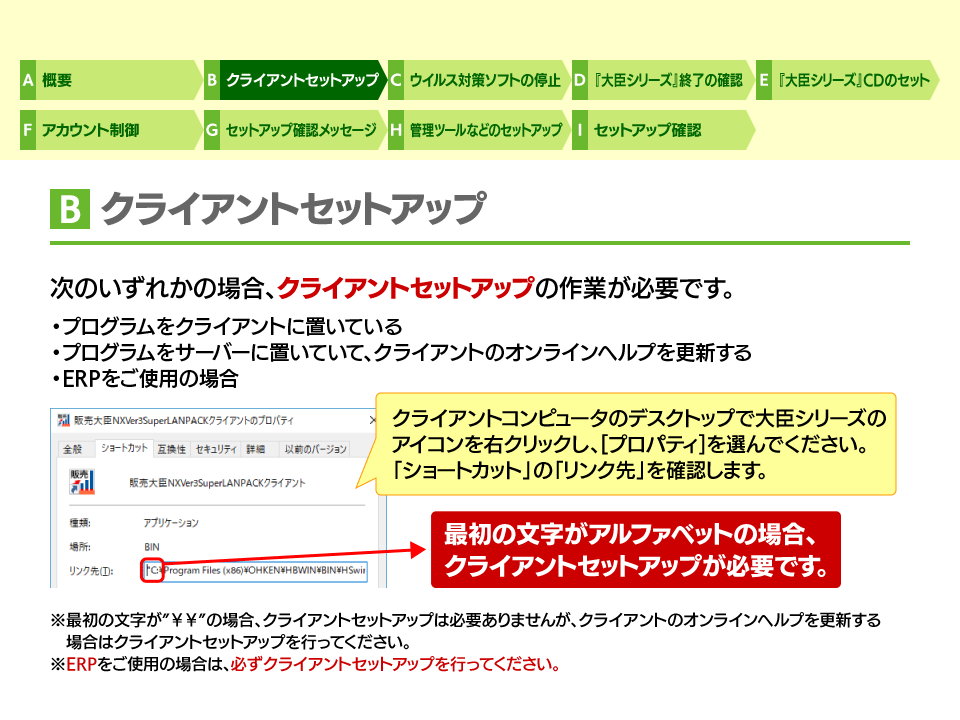The image size is (960, 720).
Task: Switch to the 互換性 tab
Action: pos(171,449)
